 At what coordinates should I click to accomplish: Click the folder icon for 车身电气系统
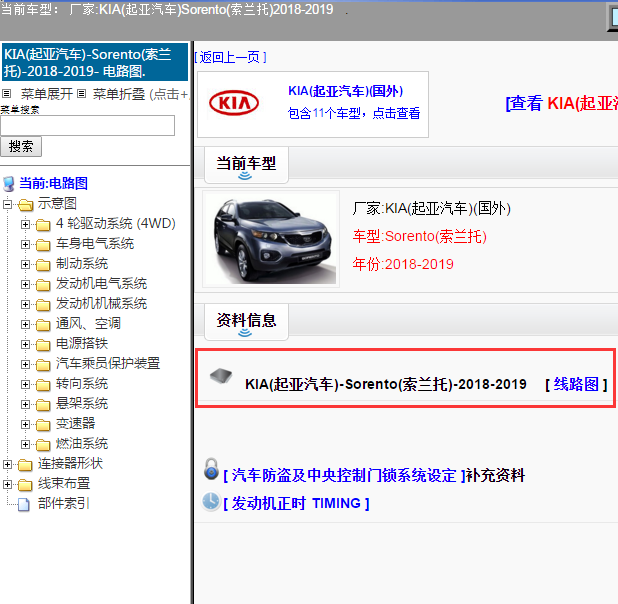pyautogui.click(x=43, y=245)
